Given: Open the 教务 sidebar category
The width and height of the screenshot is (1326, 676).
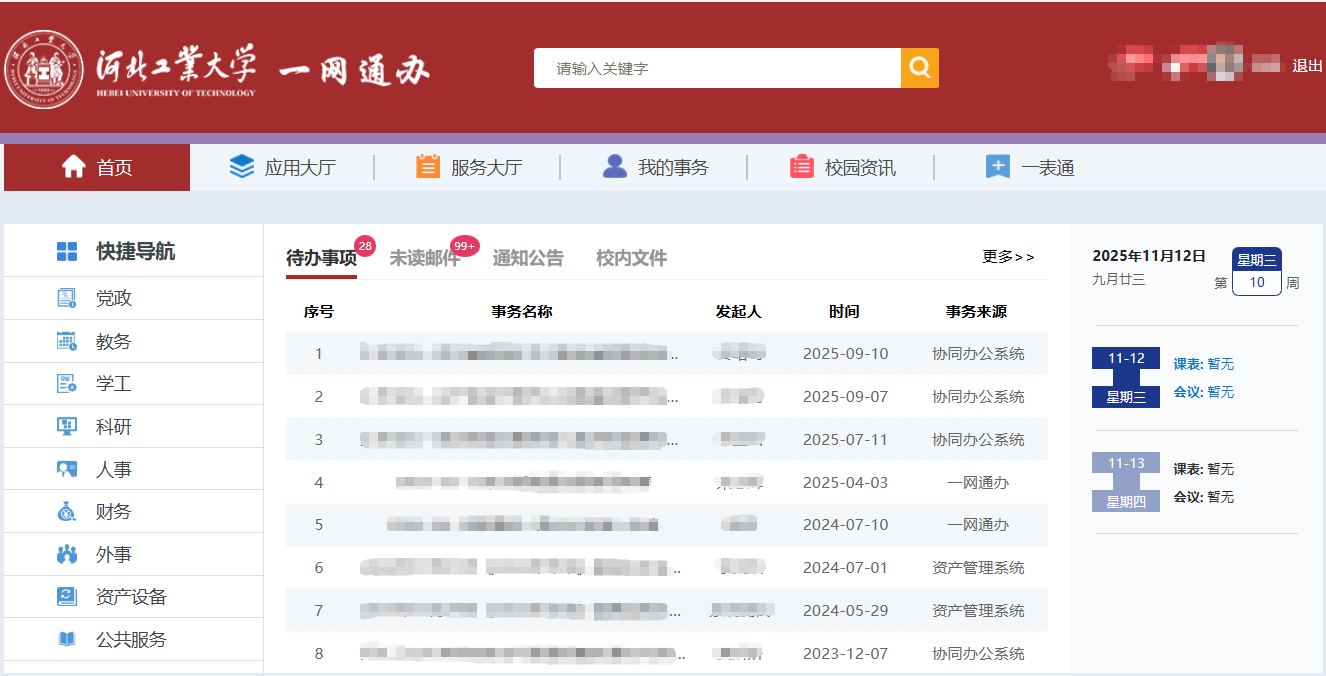Looking at the screenshot, I should pos(113,342).
